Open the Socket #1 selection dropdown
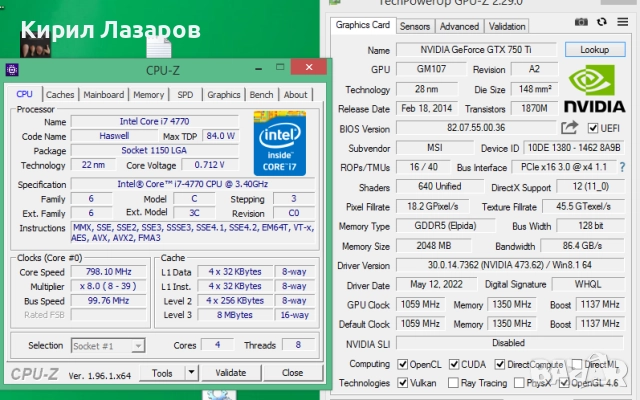640x400 pixels. (108, 346)
